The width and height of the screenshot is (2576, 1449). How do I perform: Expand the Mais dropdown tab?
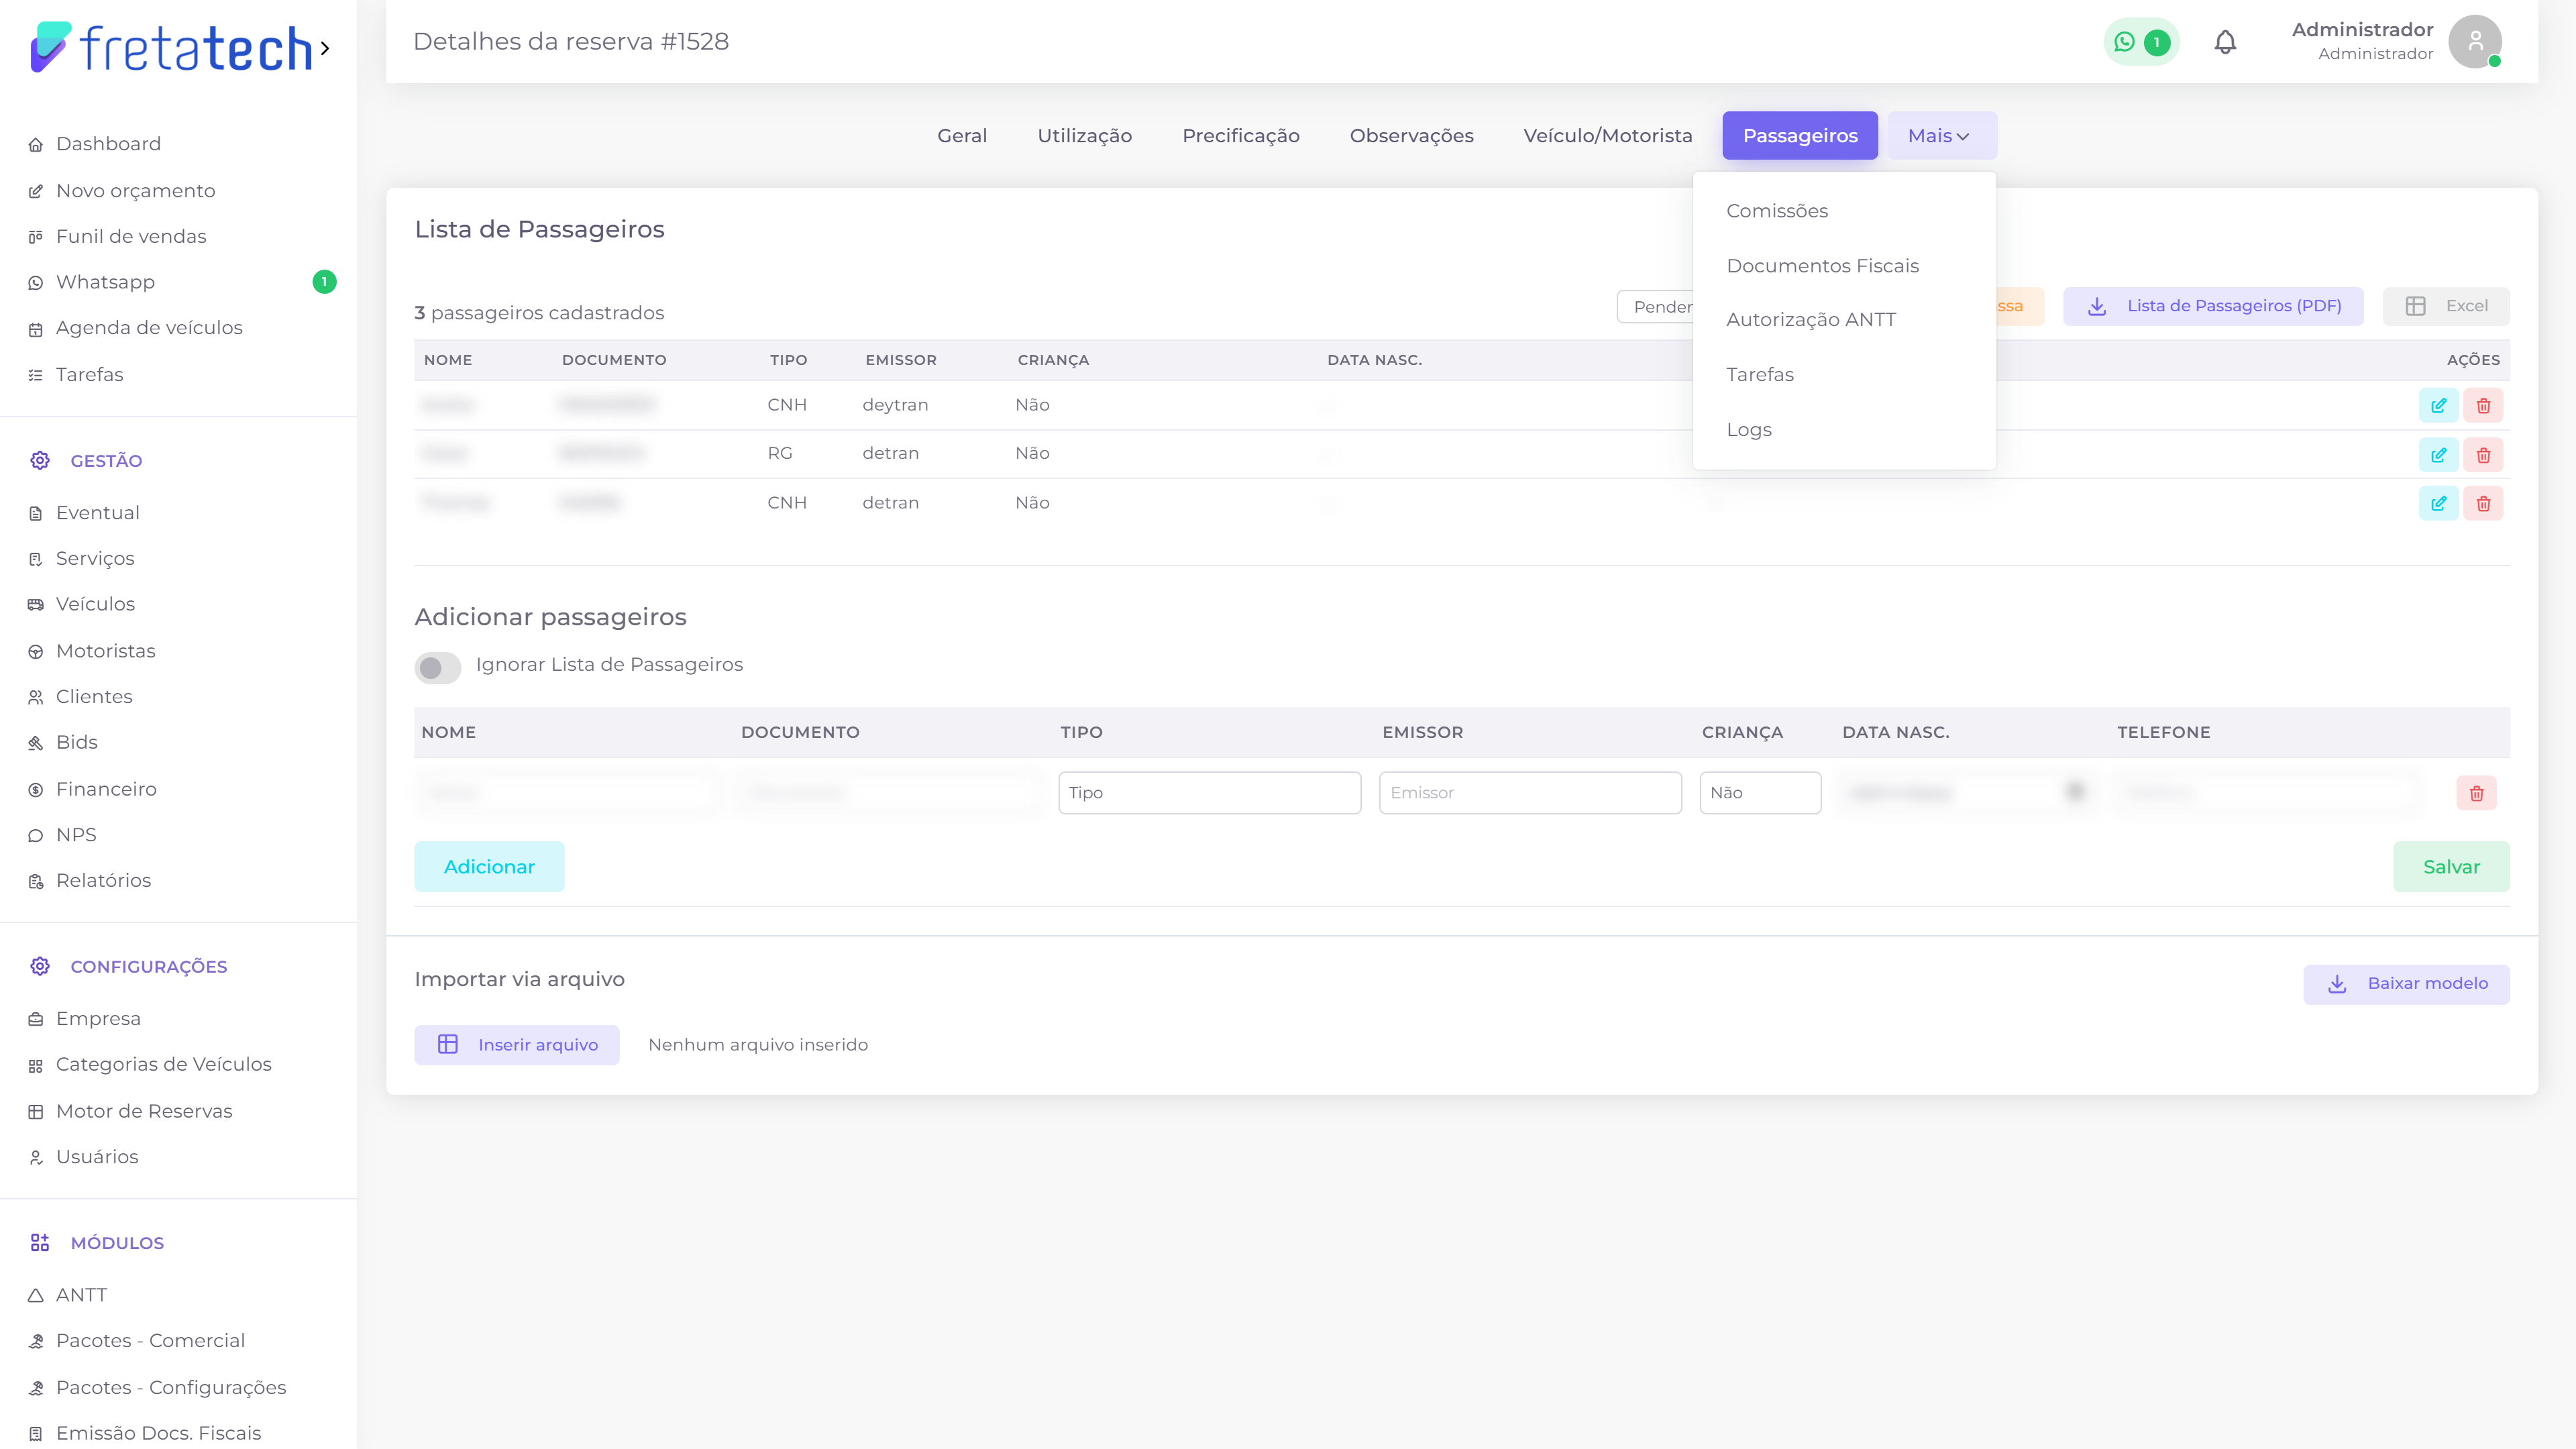coord(1942,135)
